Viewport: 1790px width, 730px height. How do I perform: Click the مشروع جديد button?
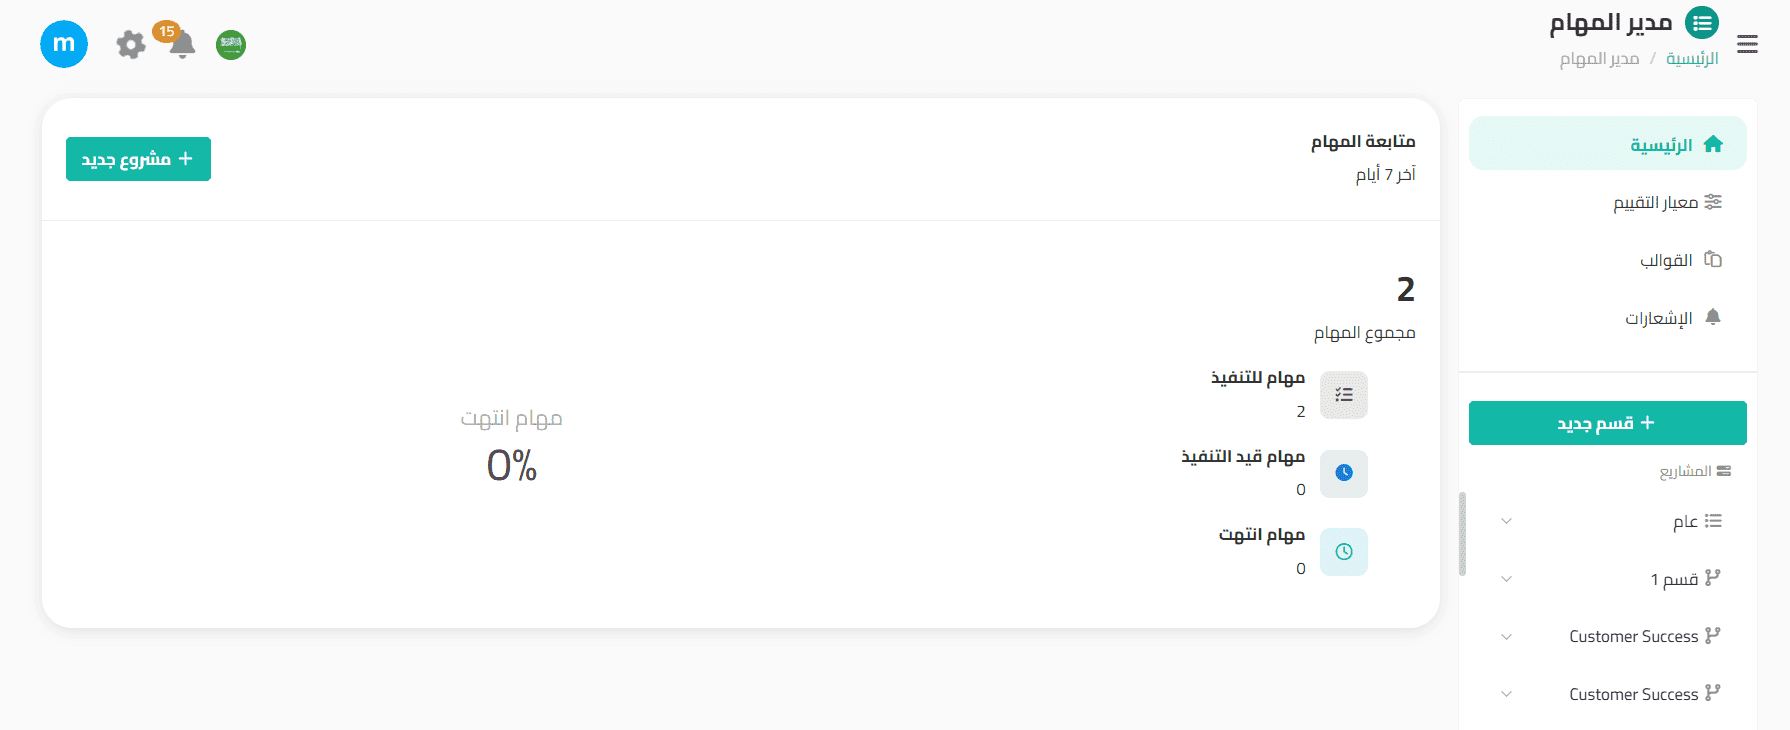pos(138,159)
